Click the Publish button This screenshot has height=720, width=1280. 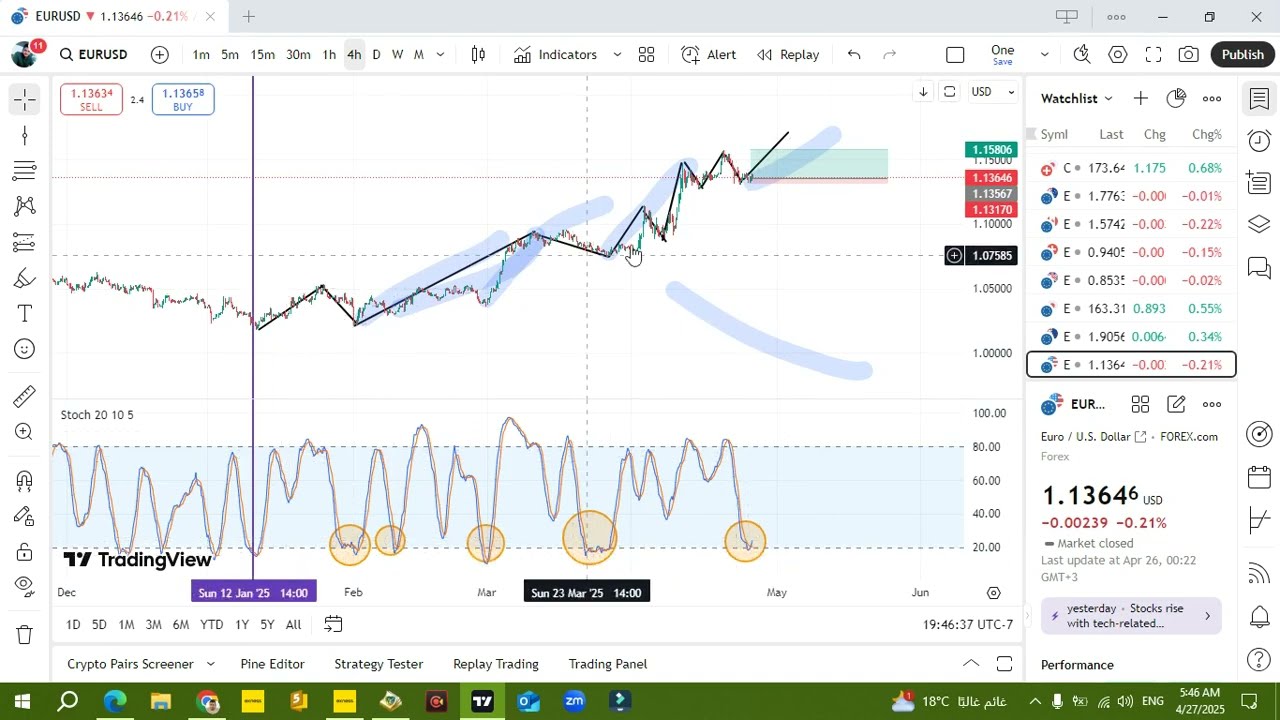[x=1243, y=55]
